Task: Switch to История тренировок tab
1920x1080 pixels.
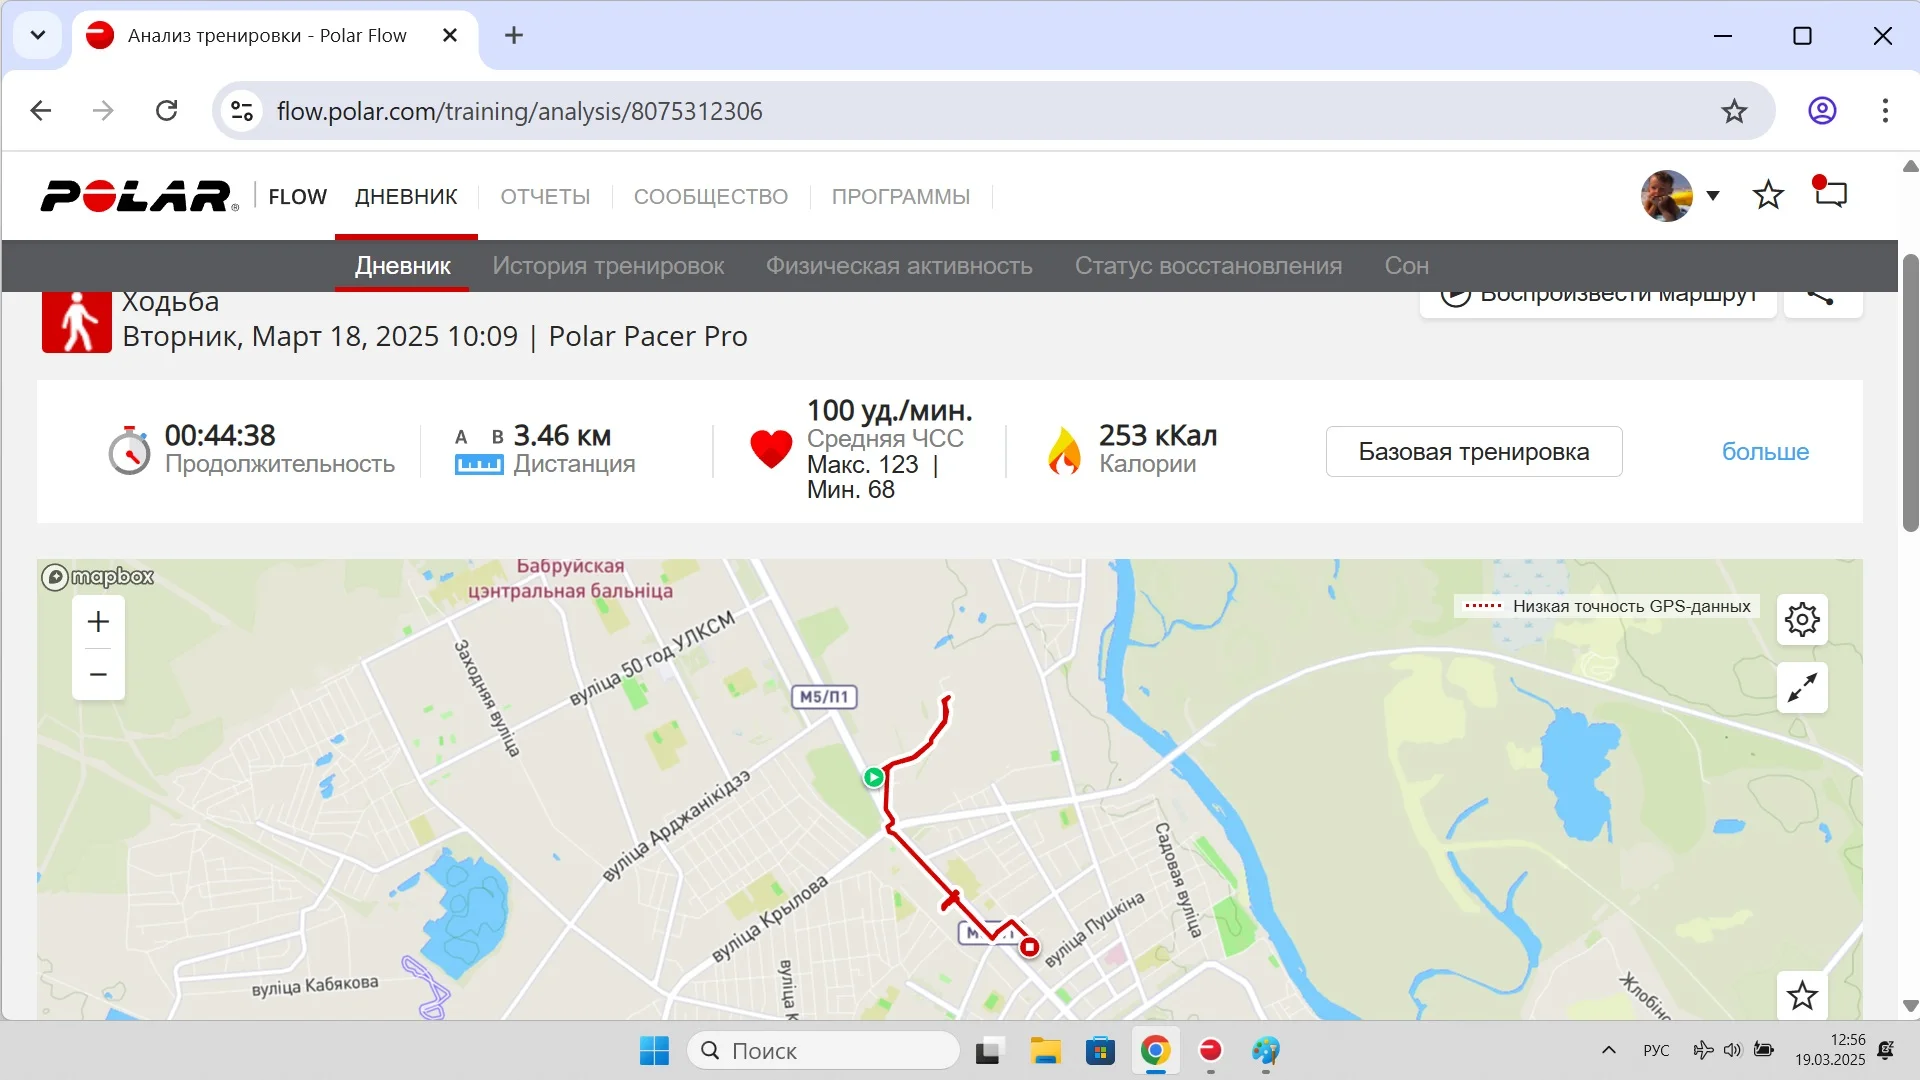Action: tap(608, 266)
